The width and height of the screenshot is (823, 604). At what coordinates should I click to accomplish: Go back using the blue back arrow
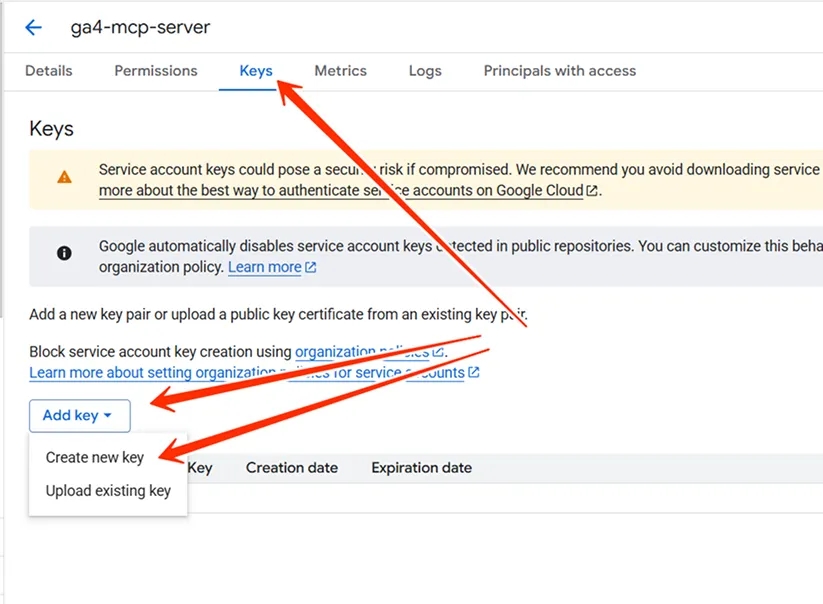[x=33, y=27]
